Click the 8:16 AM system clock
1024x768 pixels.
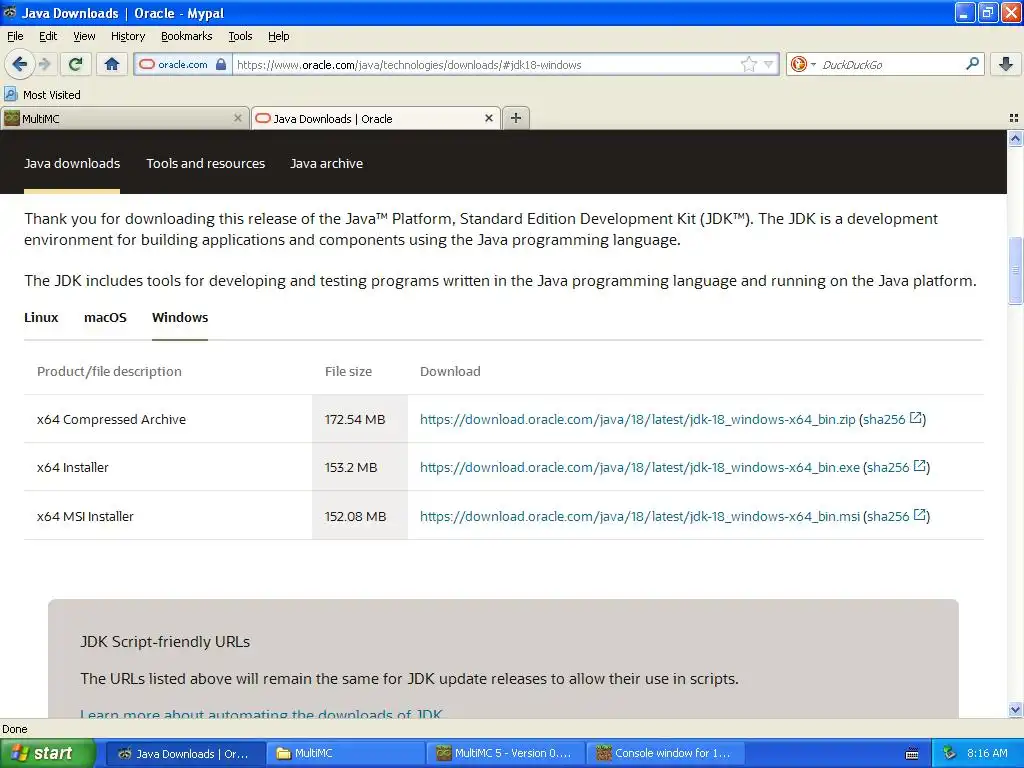click(x=987, y=753)
